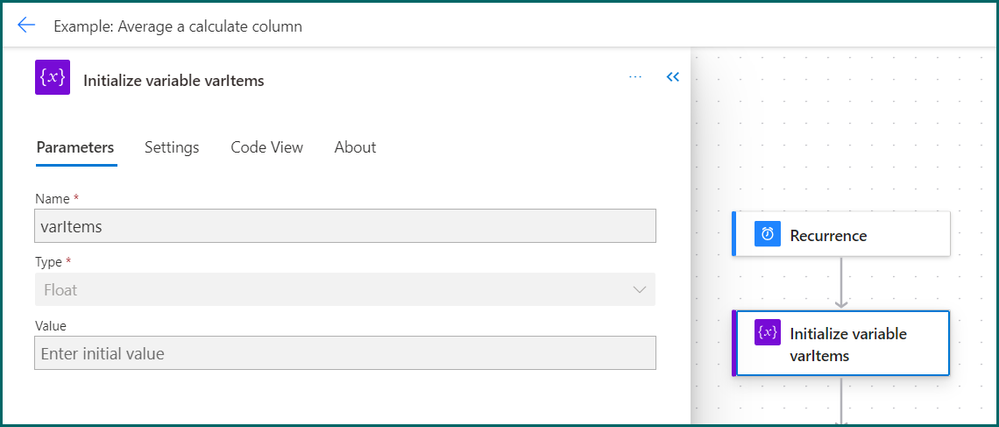Collapse the panel with double chevron
The image size is (999, 427).
point(673,77)
